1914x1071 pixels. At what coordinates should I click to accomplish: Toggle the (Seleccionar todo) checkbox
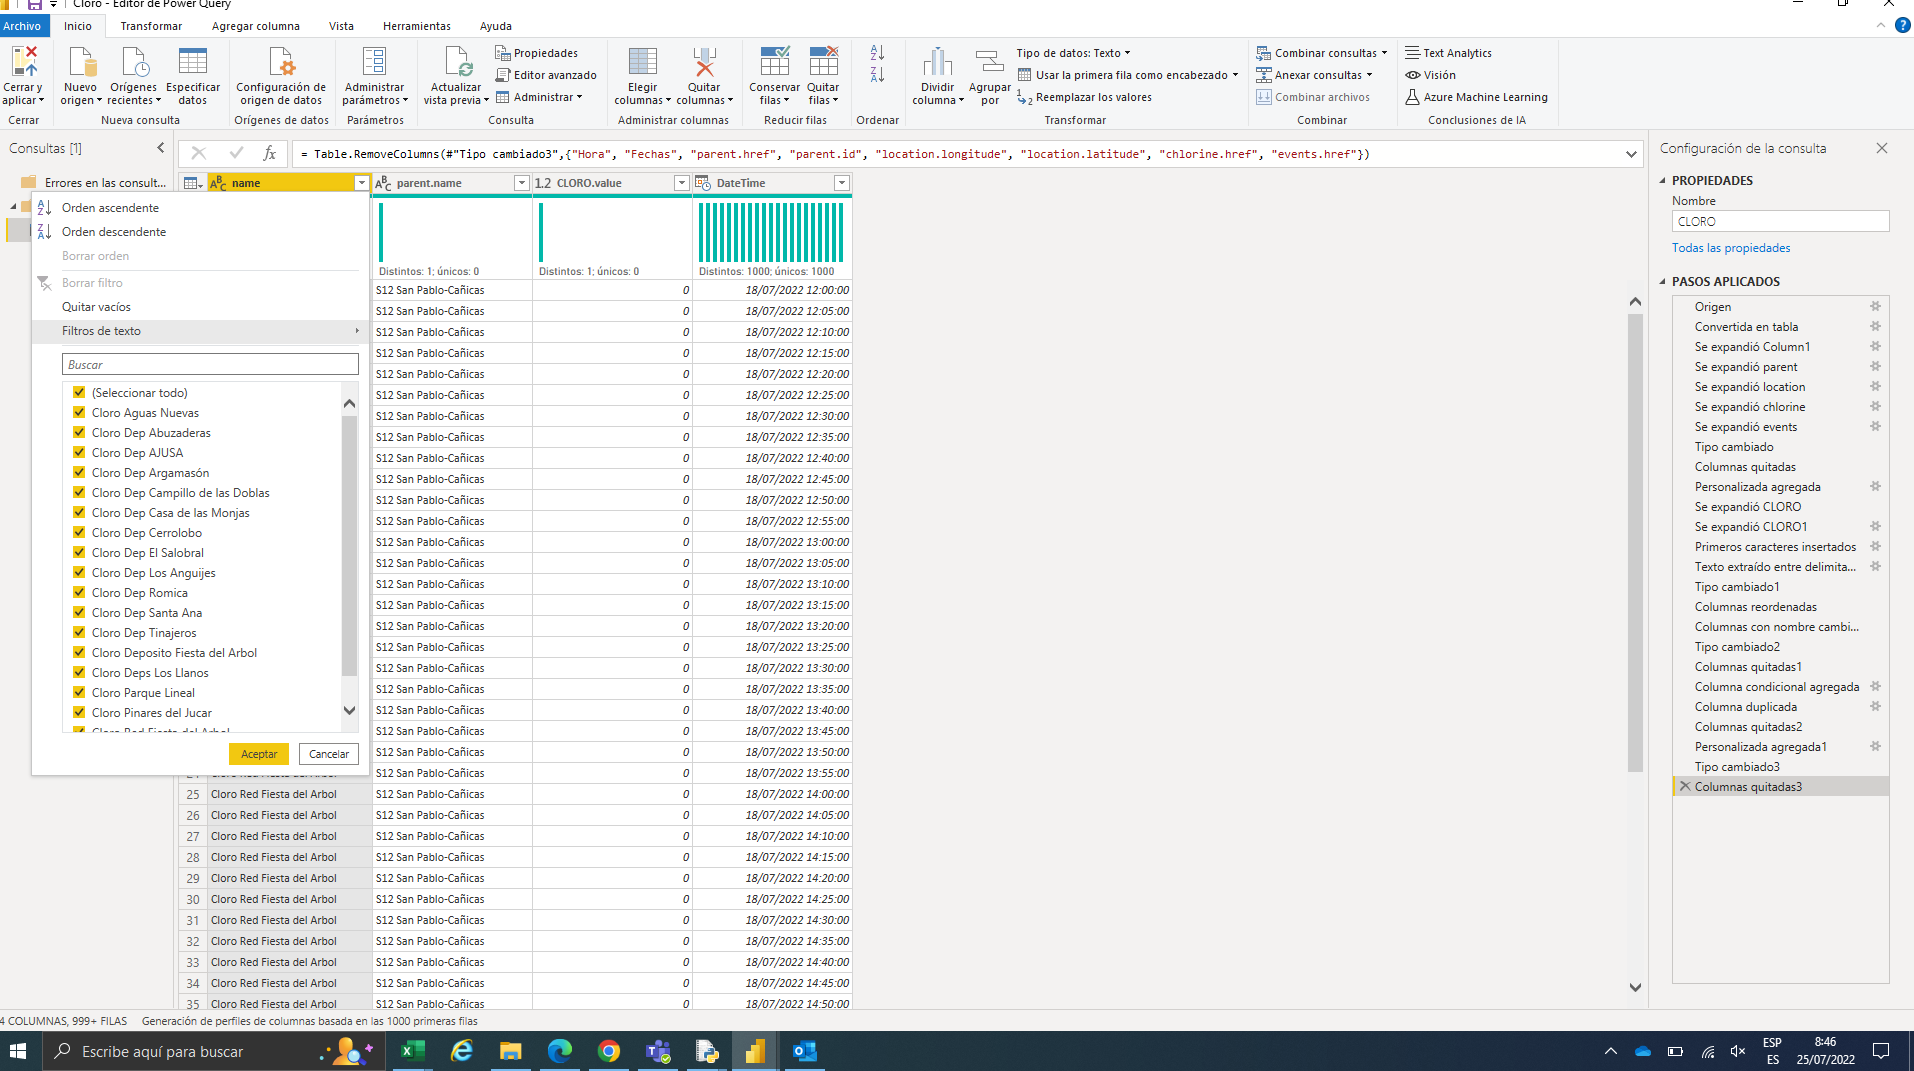click(79, 393)
